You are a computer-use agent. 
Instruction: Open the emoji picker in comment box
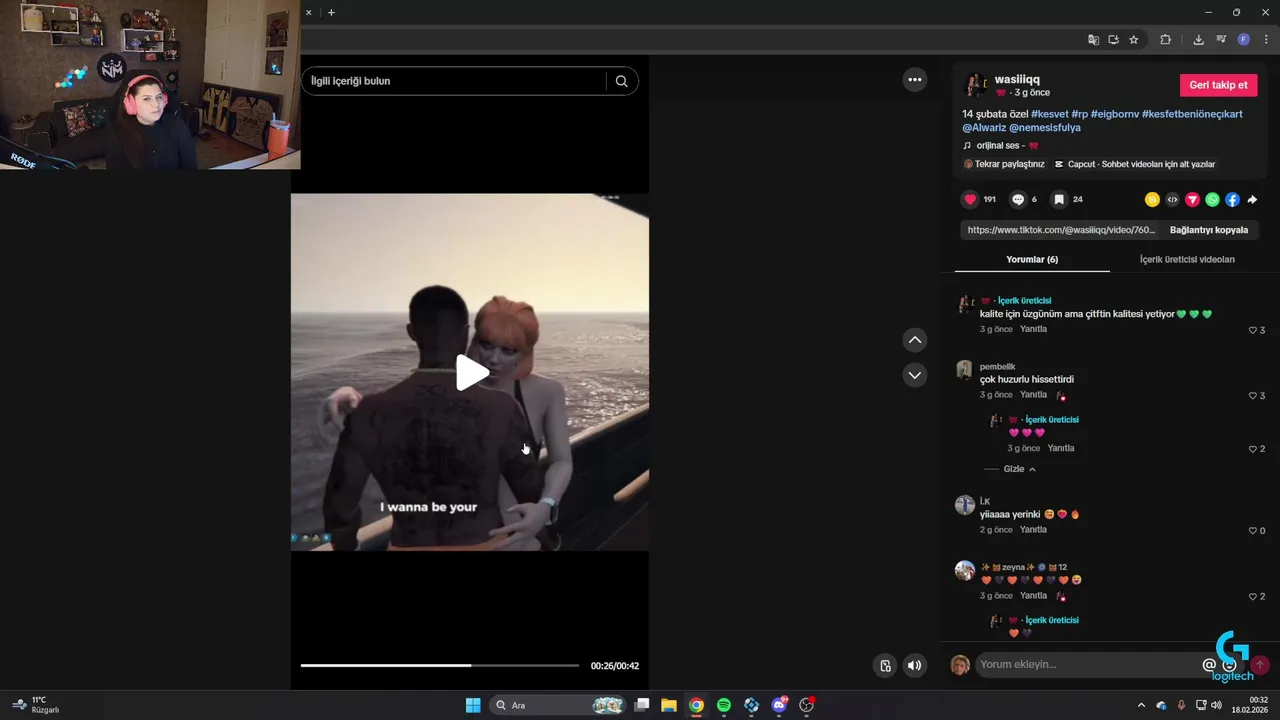1230,664
